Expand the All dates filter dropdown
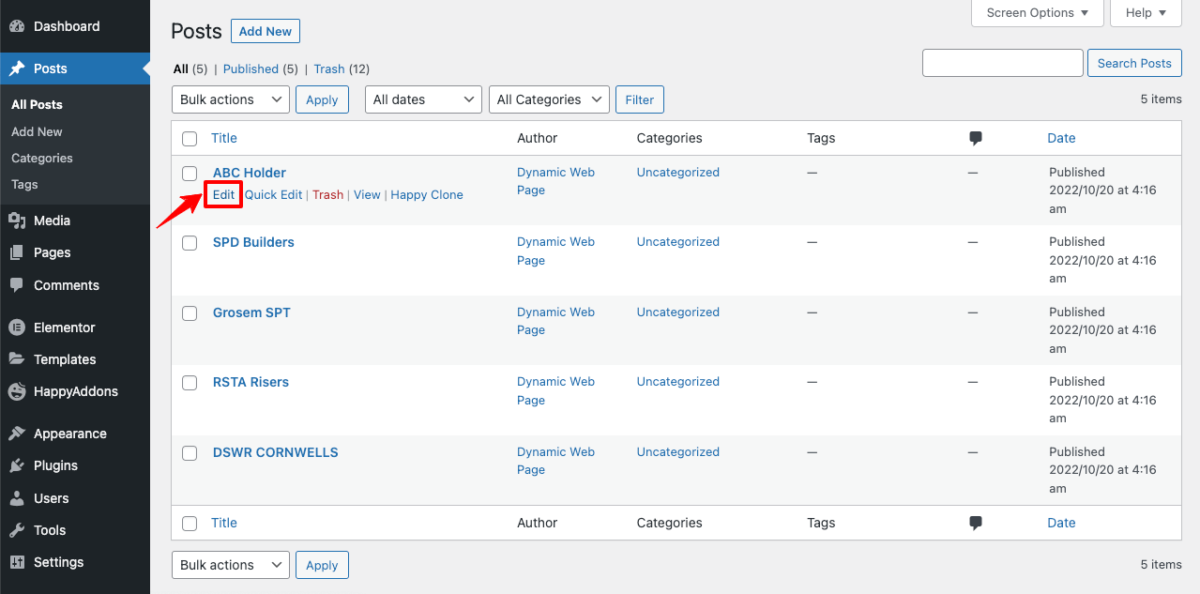1200x594 pixels. tap(423, 100)
